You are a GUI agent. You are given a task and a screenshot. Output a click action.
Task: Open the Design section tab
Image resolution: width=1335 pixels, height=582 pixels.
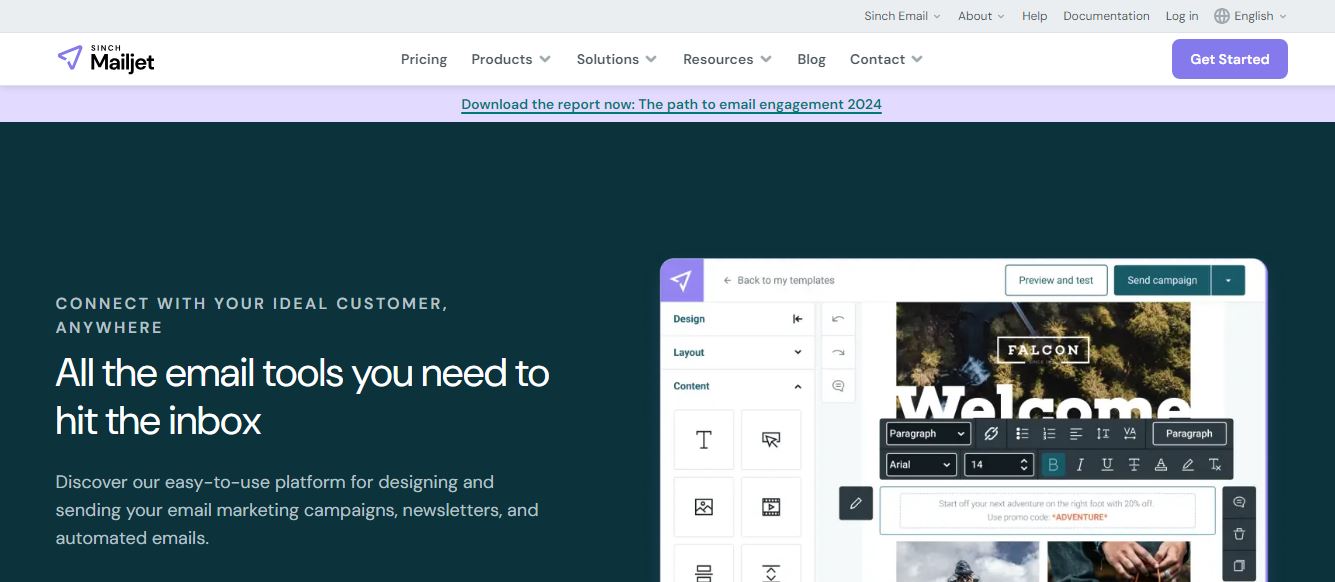690,319
